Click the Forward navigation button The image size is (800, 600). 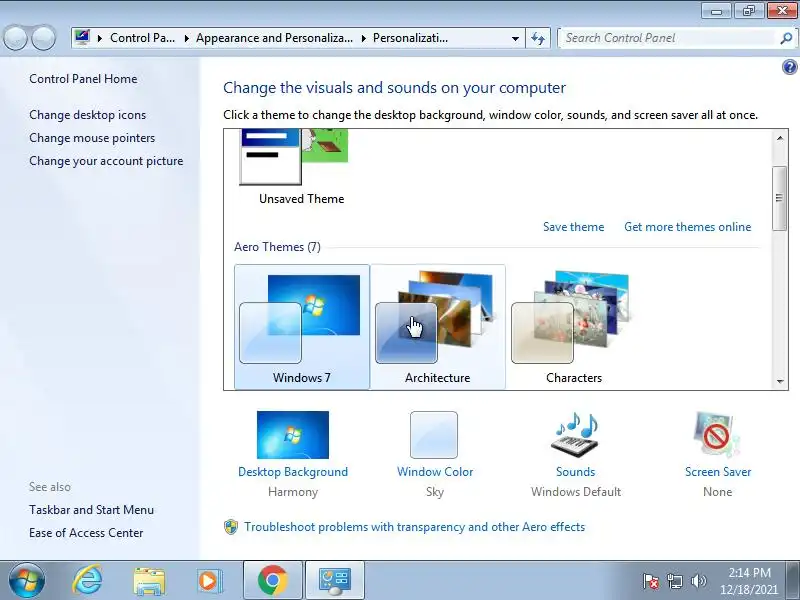43,38
